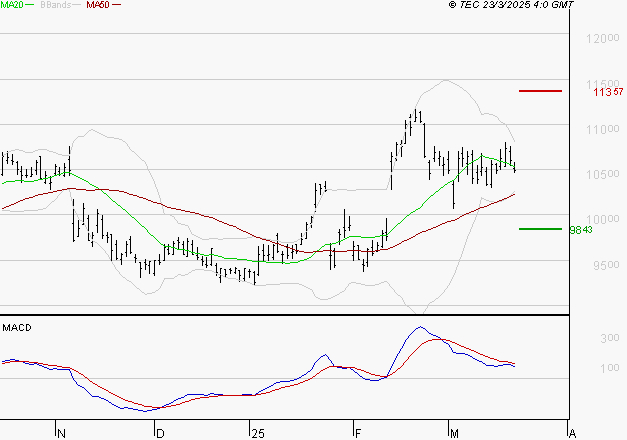Viewport: 627px width, 440px height.
Task: Click the 100 MACD axis label
Action: coord(610,368)
